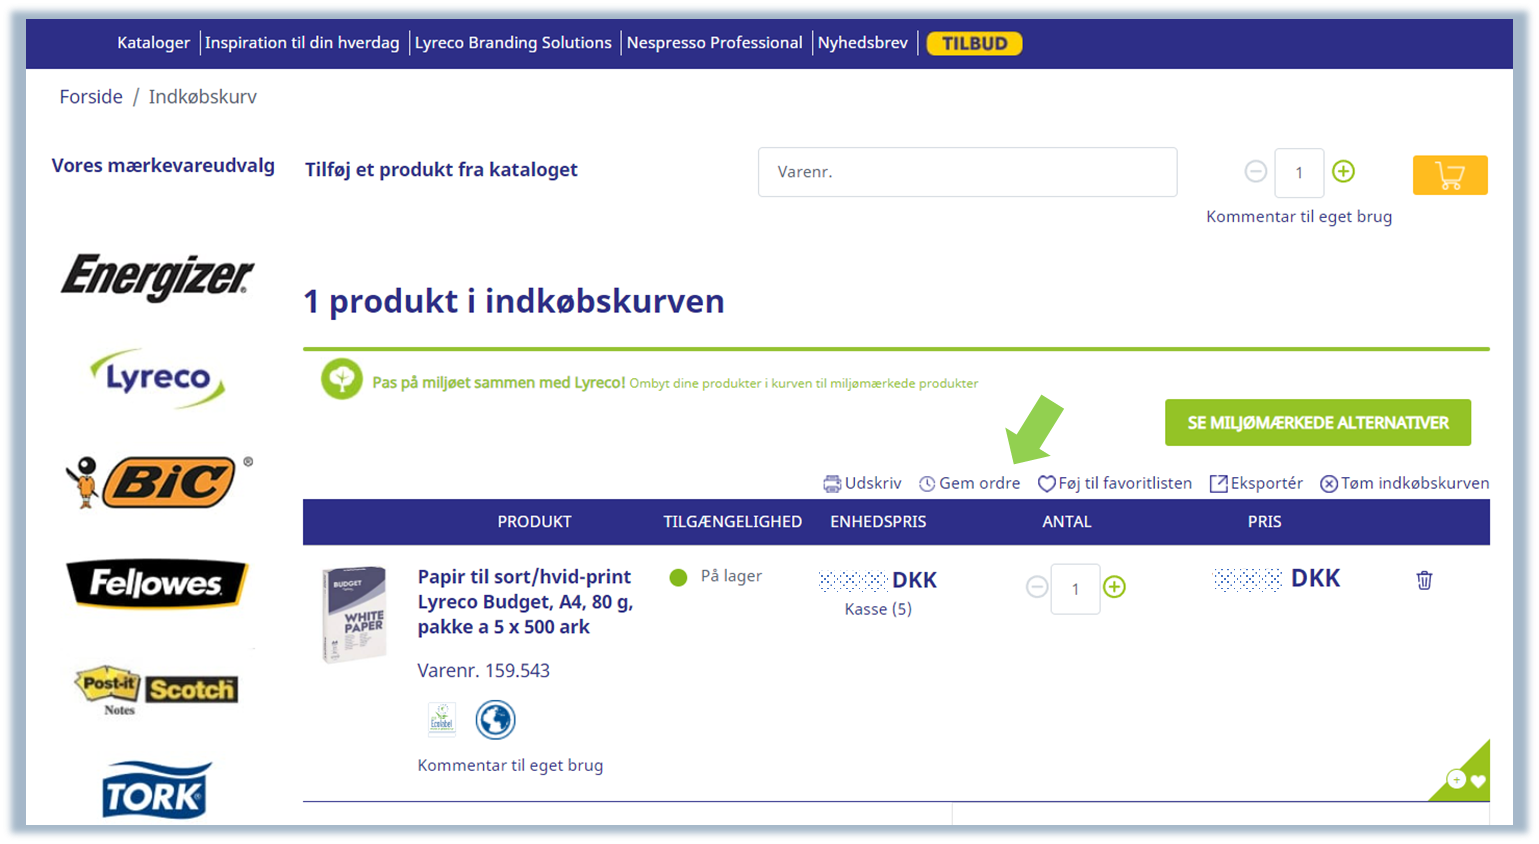Screen dimensions: 1539x844
Task: Open the paper product thumbnail image
Action: click(355, 614)
